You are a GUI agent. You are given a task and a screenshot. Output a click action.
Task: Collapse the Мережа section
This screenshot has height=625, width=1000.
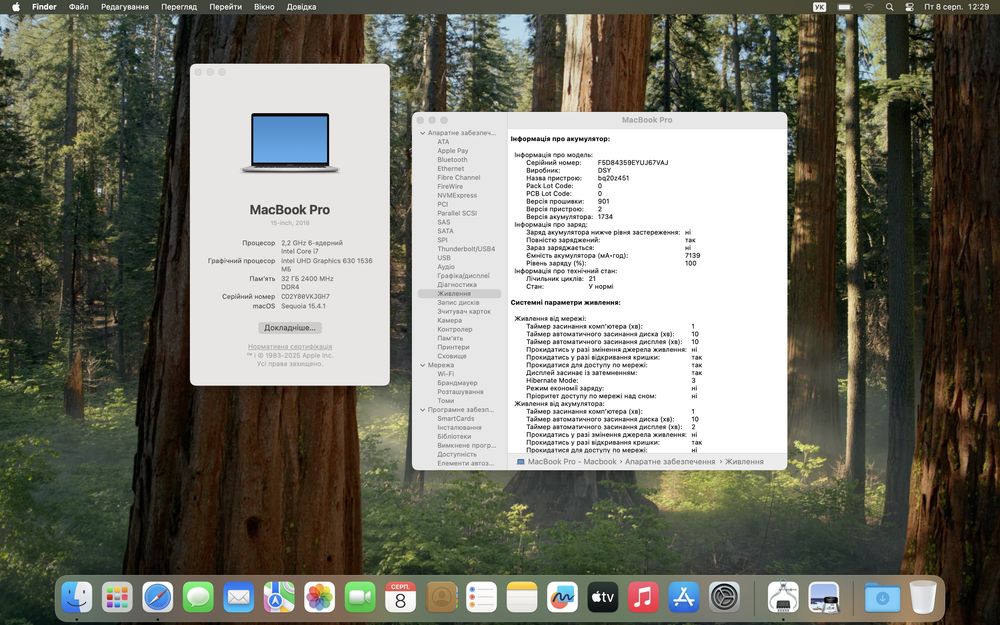422,365
